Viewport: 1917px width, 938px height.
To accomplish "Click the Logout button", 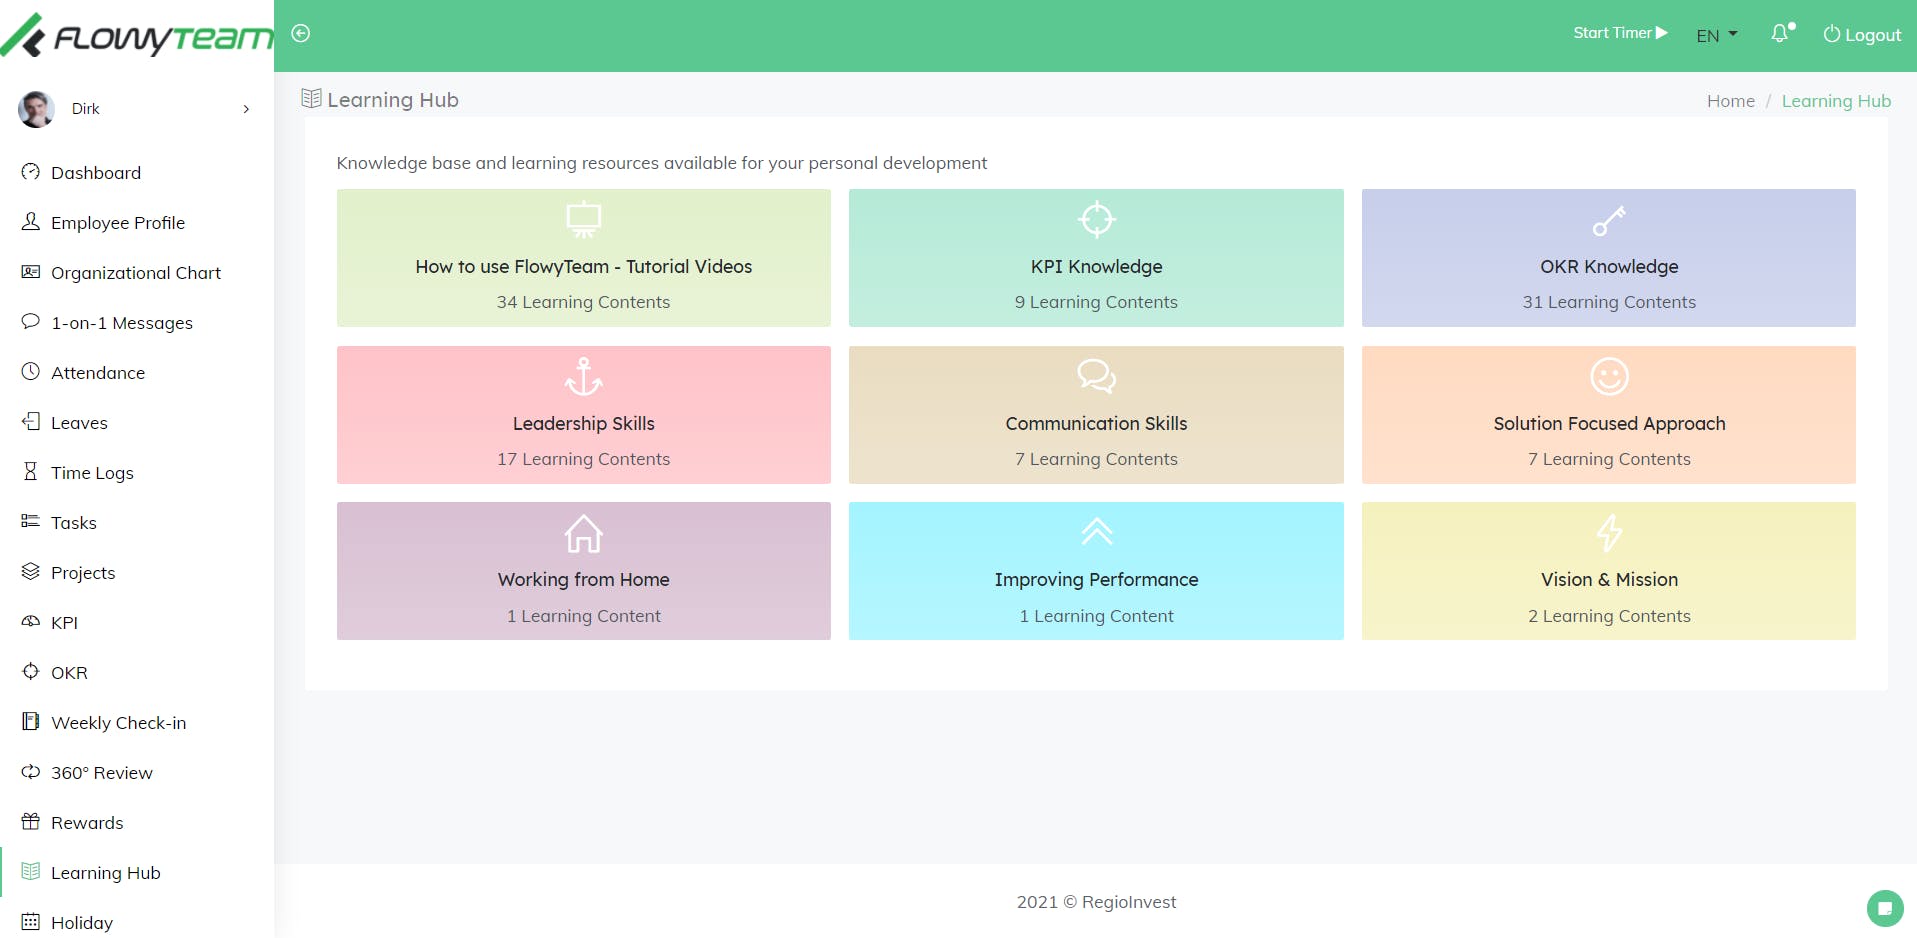I will (x=1862, y=35).
